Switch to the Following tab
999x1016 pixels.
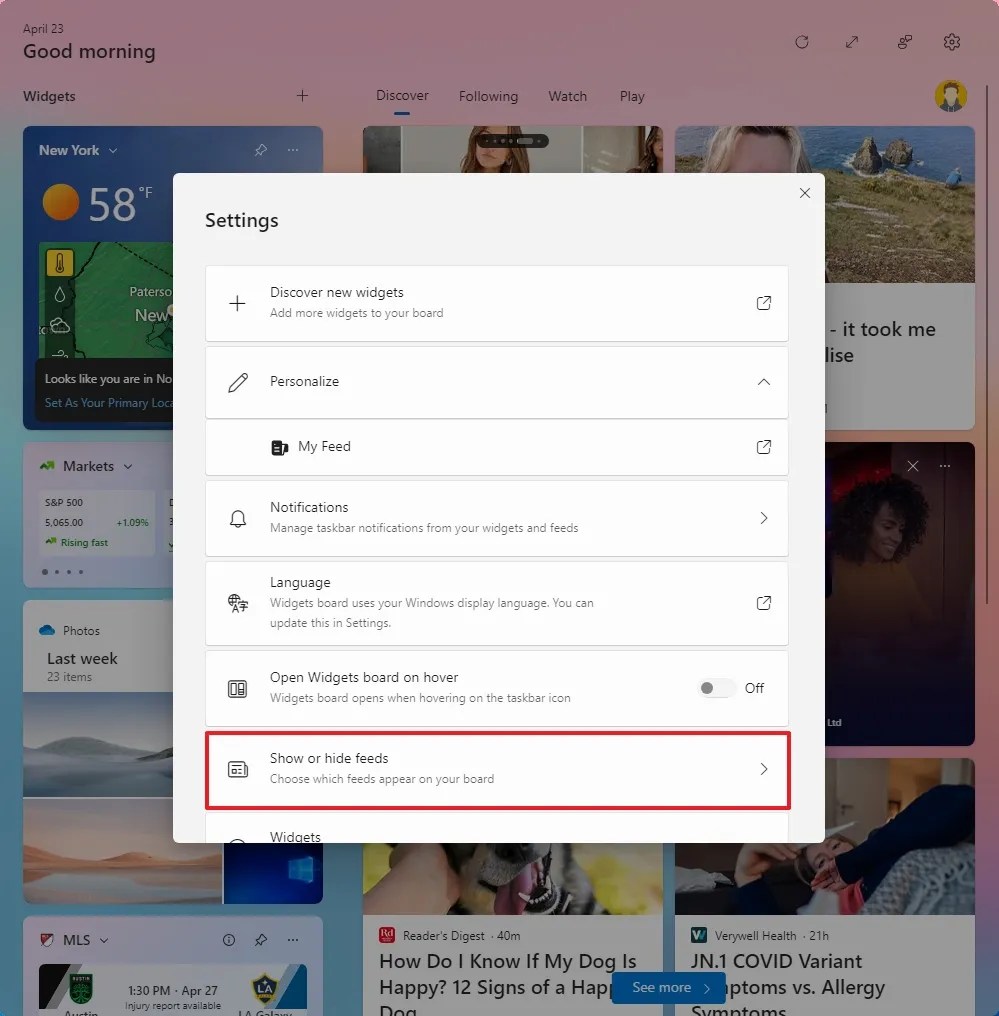488,96
